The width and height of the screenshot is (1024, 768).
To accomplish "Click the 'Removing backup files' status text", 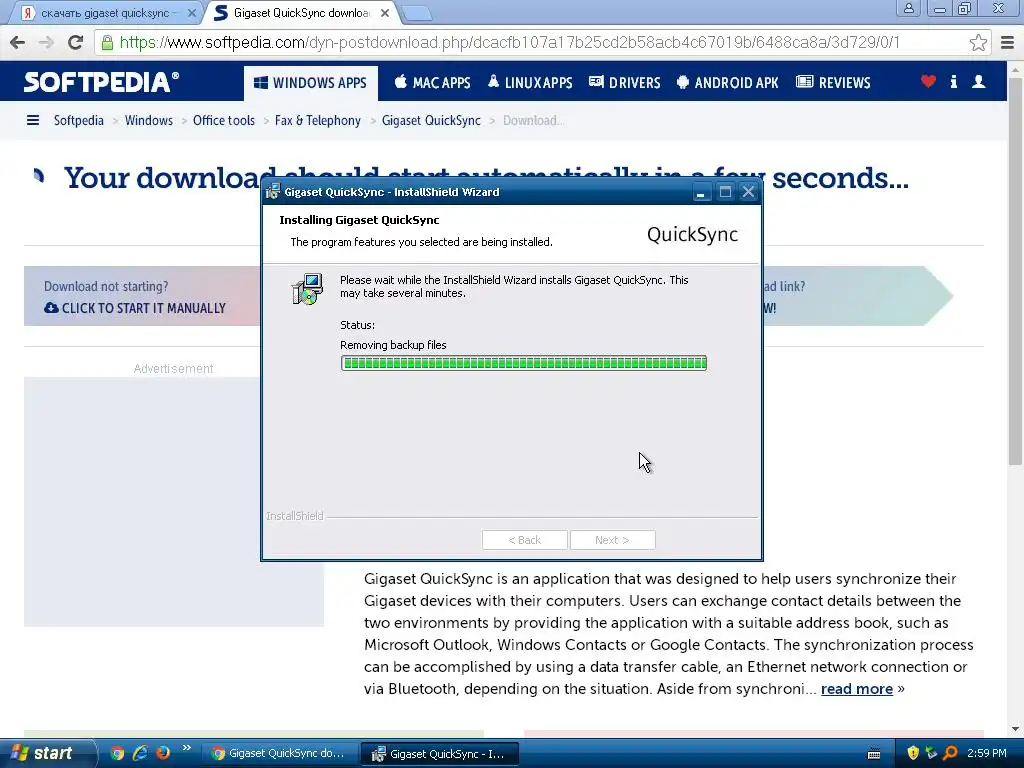I will click(x=393, y=345).
